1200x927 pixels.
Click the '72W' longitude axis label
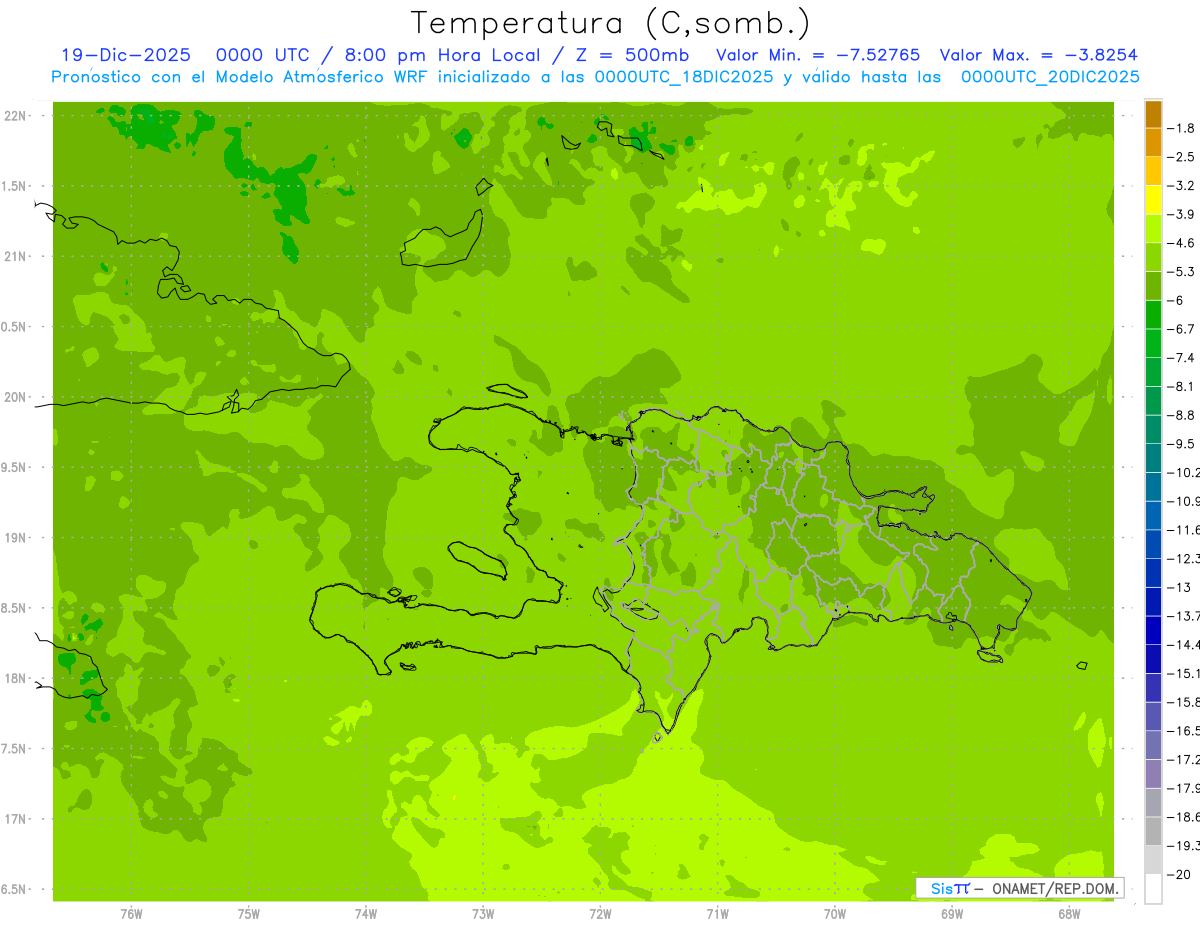pos(600,913)
